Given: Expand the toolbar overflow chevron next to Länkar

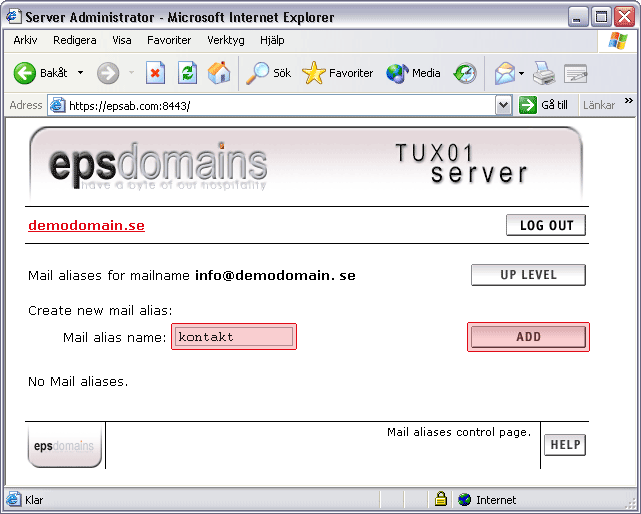Looking at the screenshot, I should 629,101.
